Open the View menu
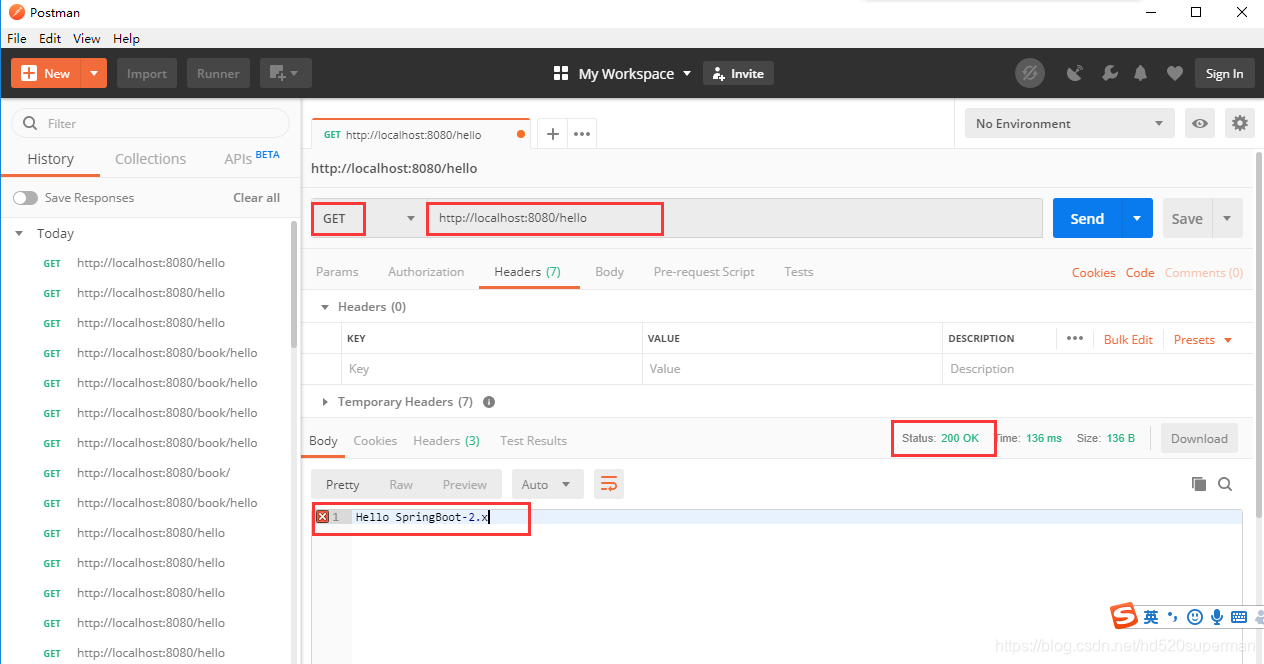This screenshot has width=1264, height=664. click(86, 38)
